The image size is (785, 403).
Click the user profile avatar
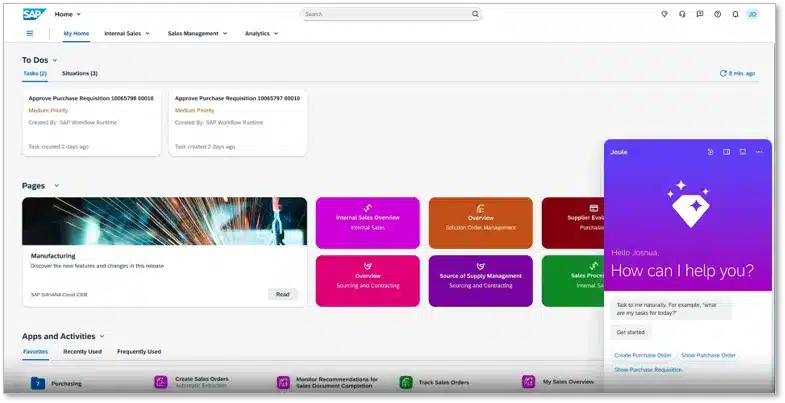752,14
